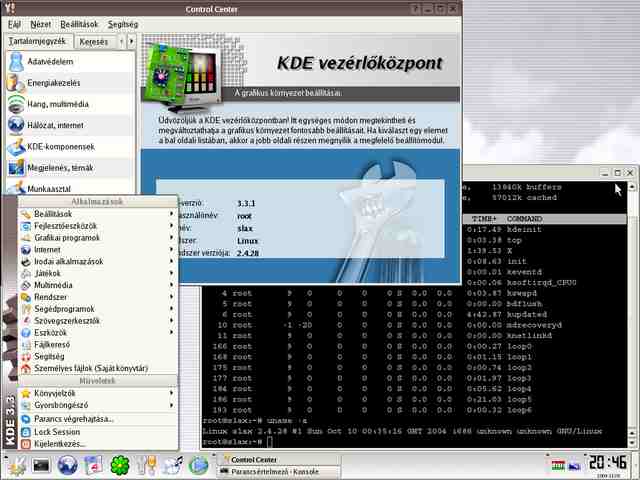Open the KDE-komponensek category icon

point(16,147)
